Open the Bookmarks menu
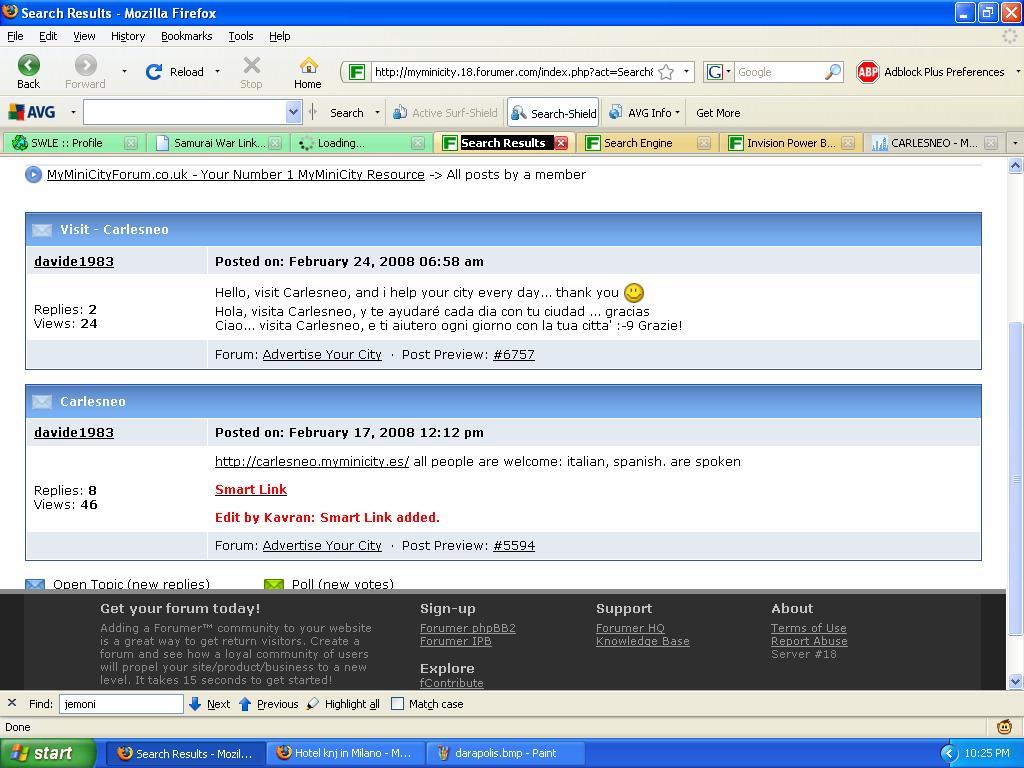 click(x=186, y=36)
